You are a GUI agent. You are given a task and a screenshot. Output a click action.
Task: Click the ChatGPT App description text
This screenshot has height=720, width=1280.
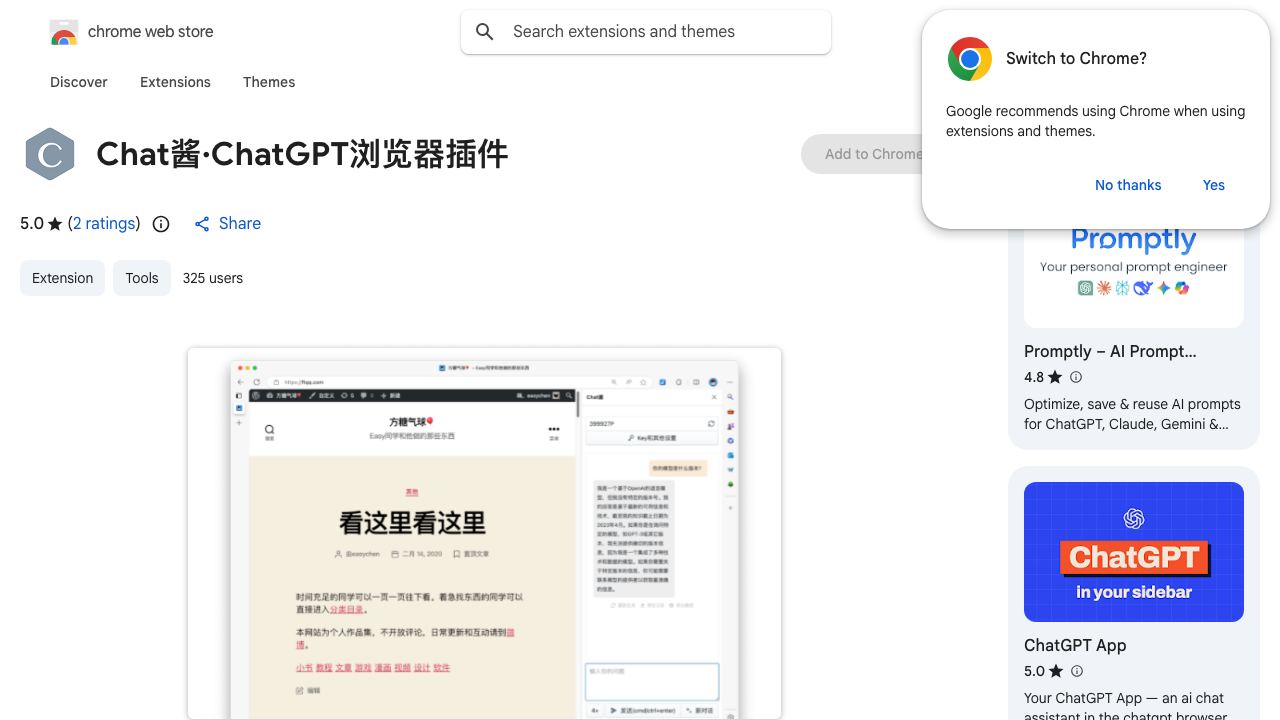tap(1126, 705)
